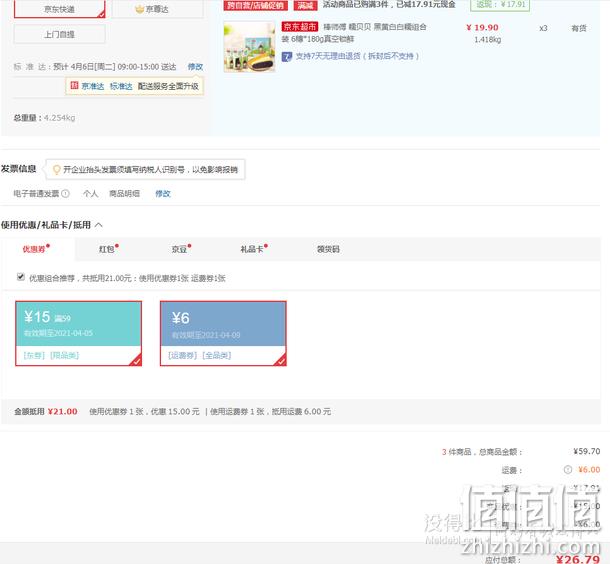Deselect the ¥15 东券 coupon
The height and width of the screenshot is (564, 610).
[x=79, y=333]
